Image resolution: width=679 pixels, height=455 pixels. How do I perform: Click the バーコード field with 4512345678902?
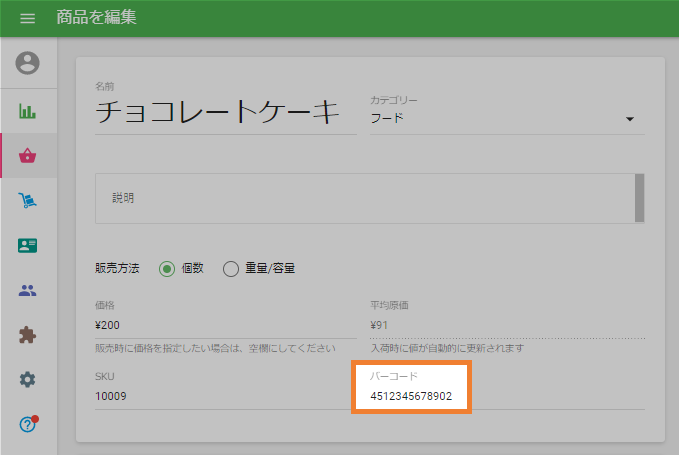411,397
